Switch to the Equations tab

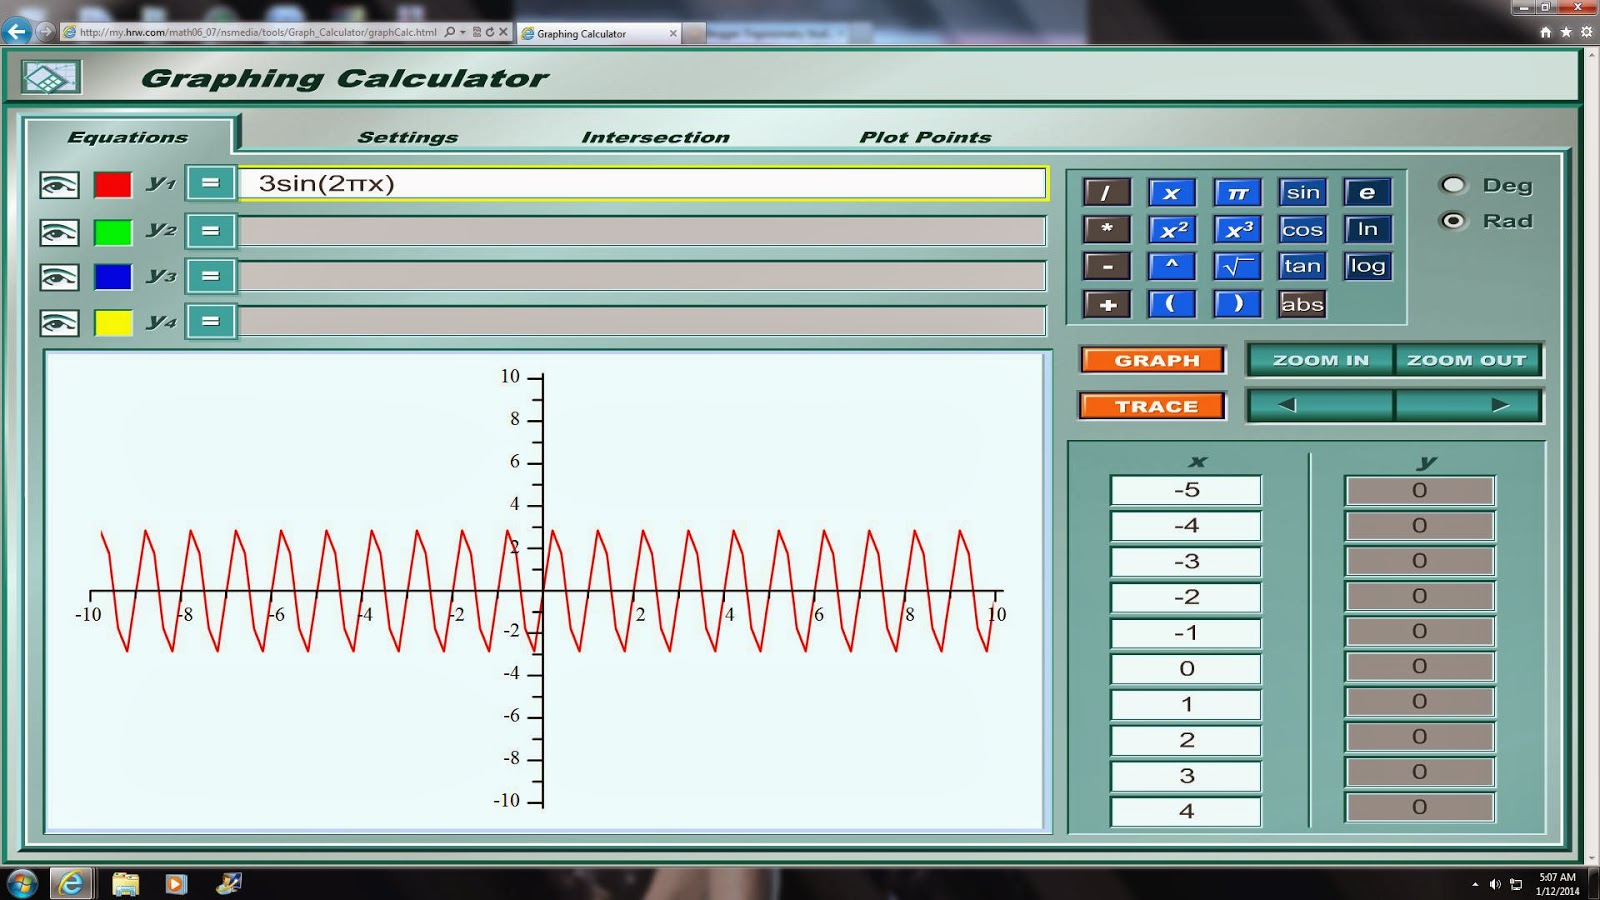(x=128, y=137)
